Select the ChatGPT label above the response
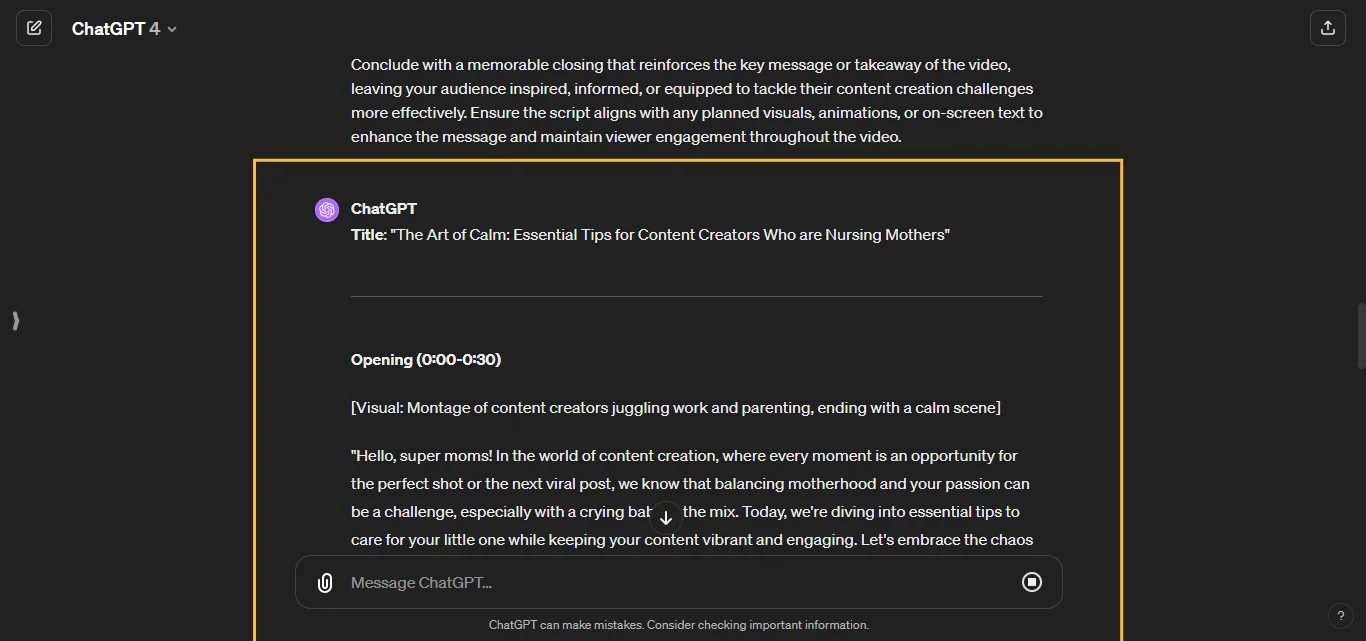Screen dimensions: 1366x641 pyautogui.click(x=384, y=209)
